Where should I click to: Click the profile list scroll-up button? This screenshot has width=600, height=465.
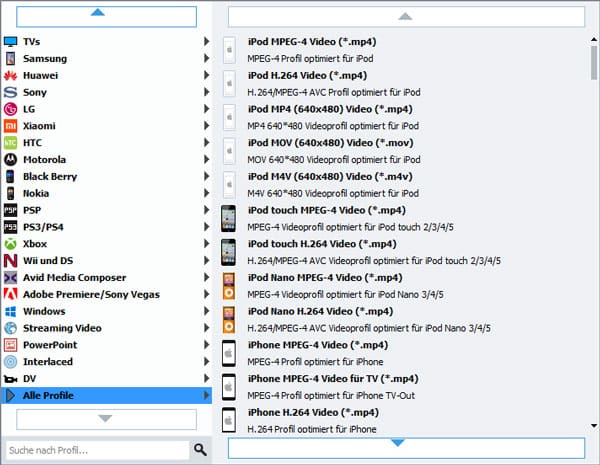tap(406, 16)
